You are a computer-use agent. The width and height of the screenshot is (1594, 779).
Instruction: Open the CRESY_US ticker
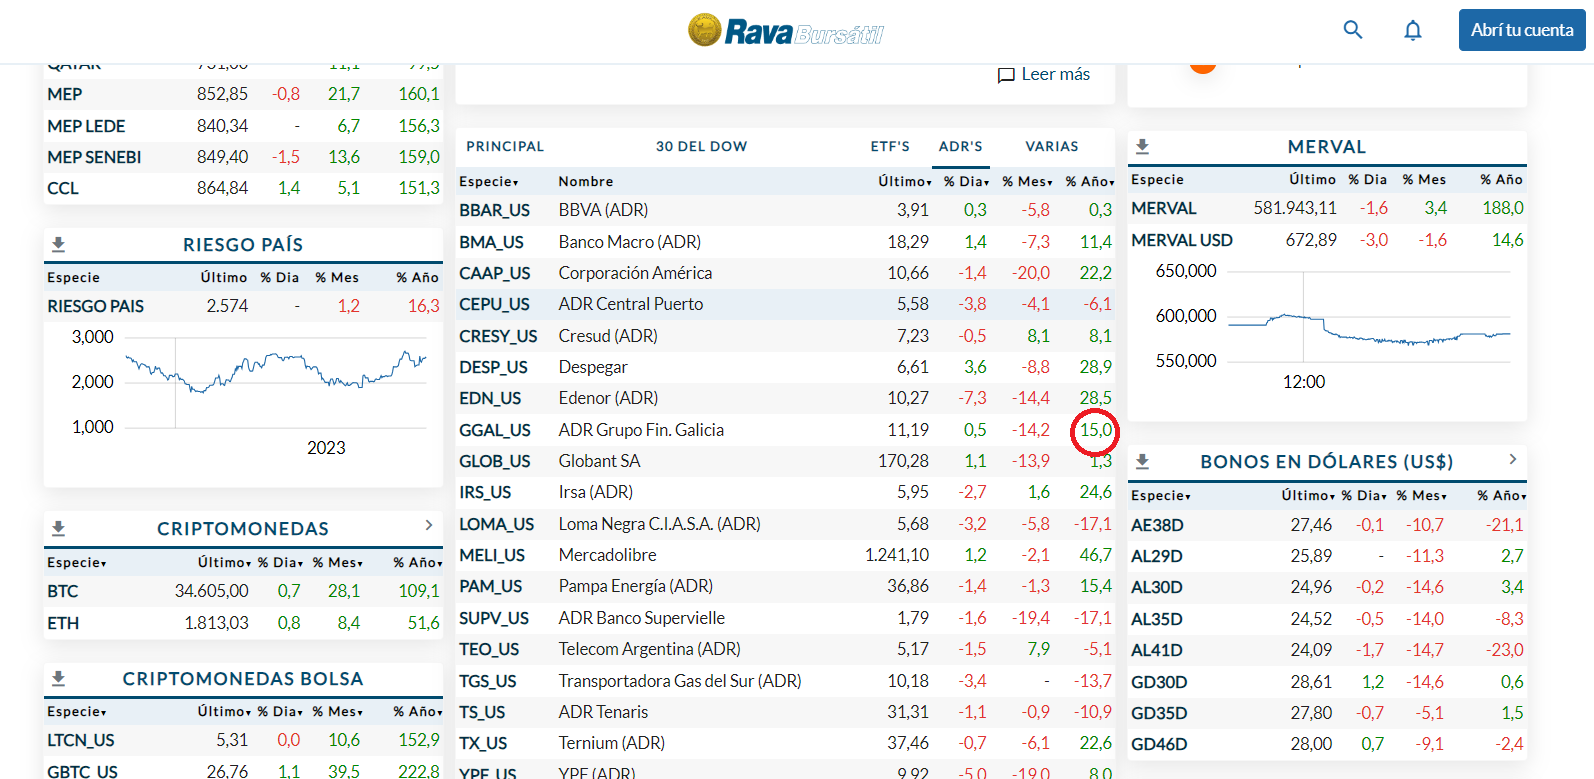coord(498,336)
